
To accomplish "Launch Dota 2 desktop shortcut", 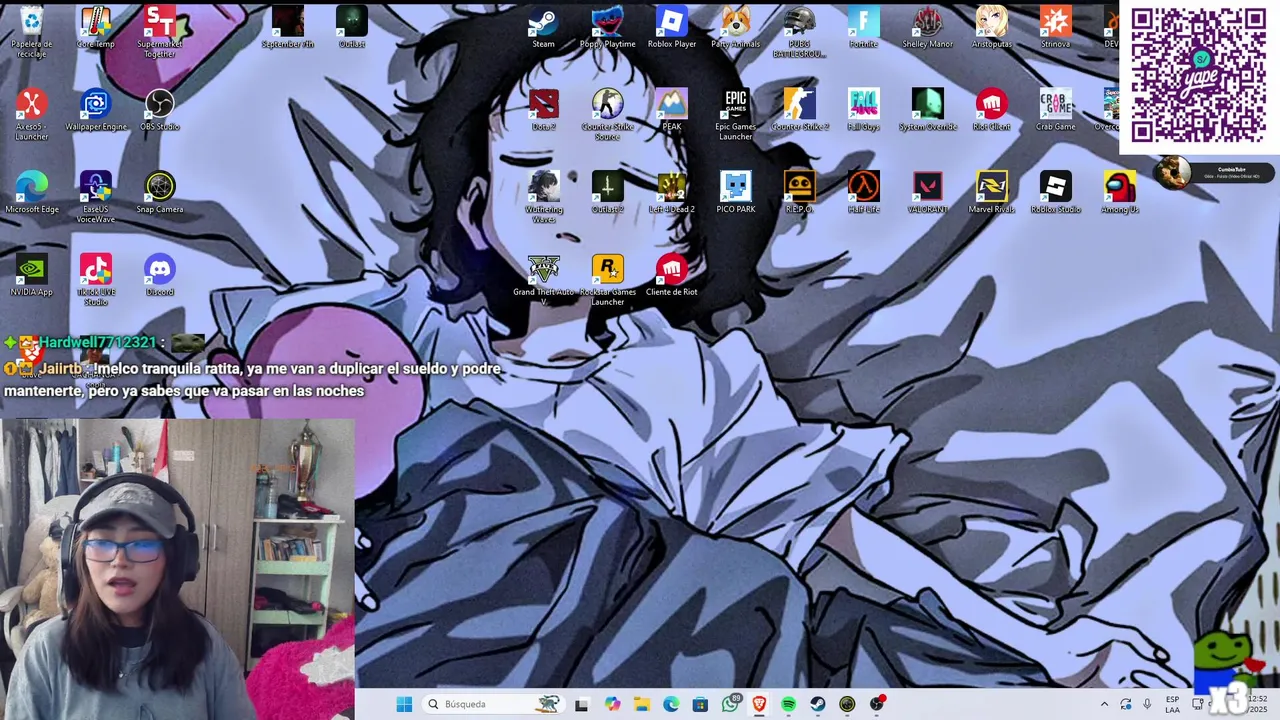I will pyautogui.click(x=543, y=110).
